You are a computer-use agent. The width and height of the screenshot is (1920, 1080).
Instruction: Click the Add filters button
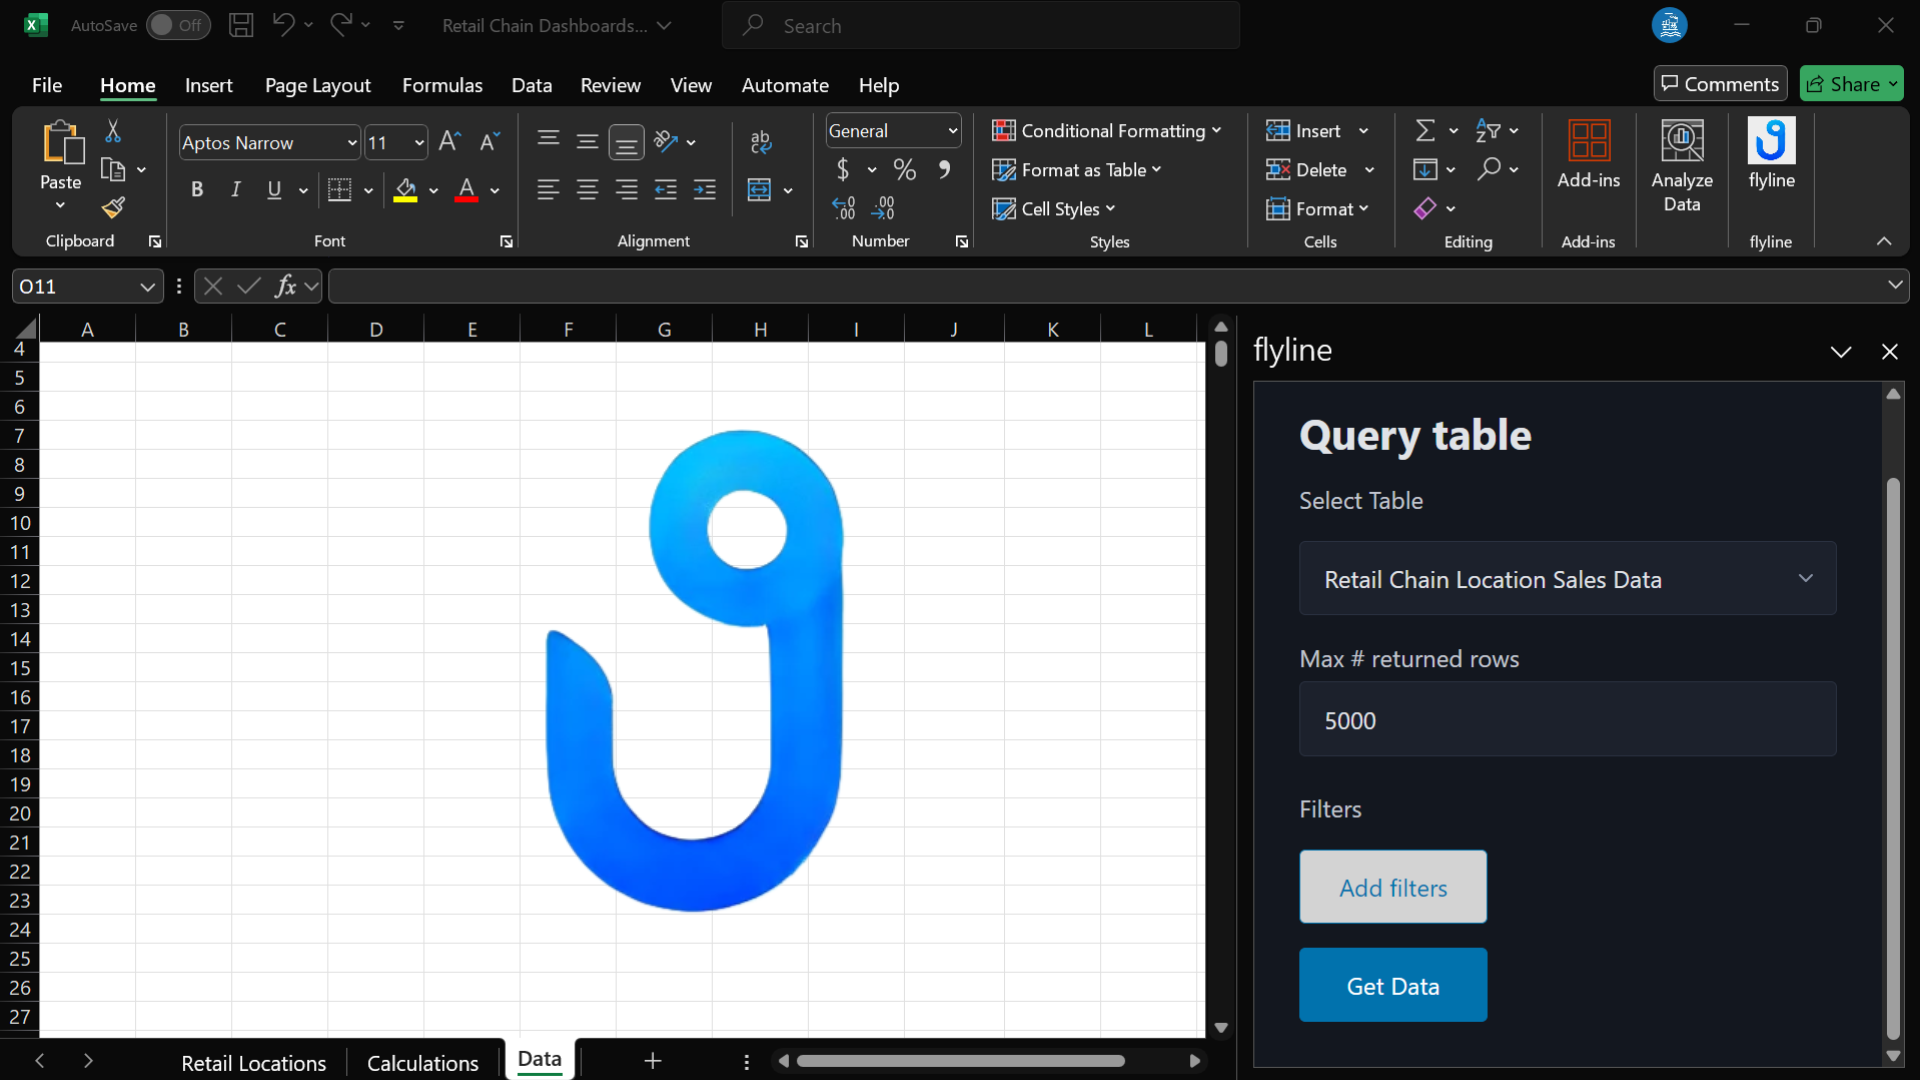[x=1393, y=886]
